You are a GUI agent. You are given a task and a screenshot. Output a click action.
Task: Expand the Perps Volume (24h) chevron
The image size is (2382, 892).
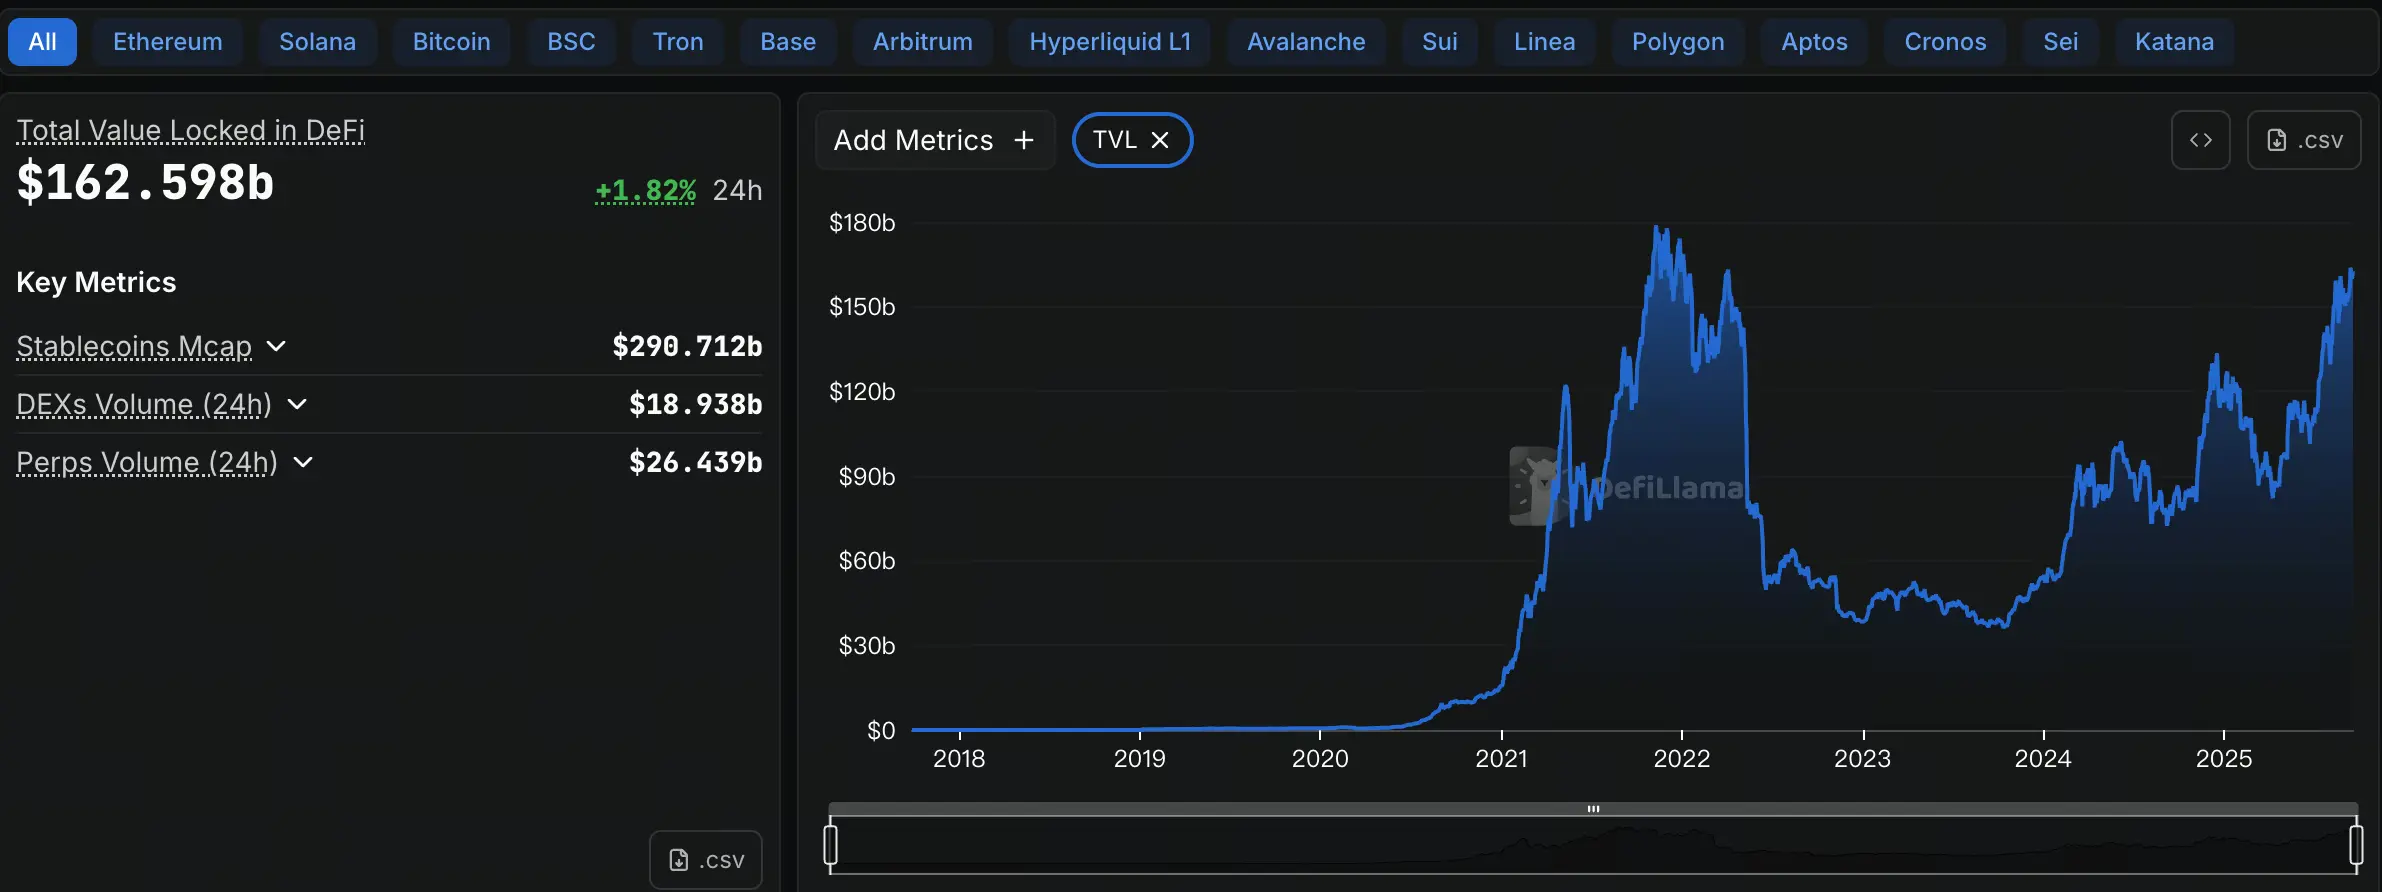[x=303, y=462]
